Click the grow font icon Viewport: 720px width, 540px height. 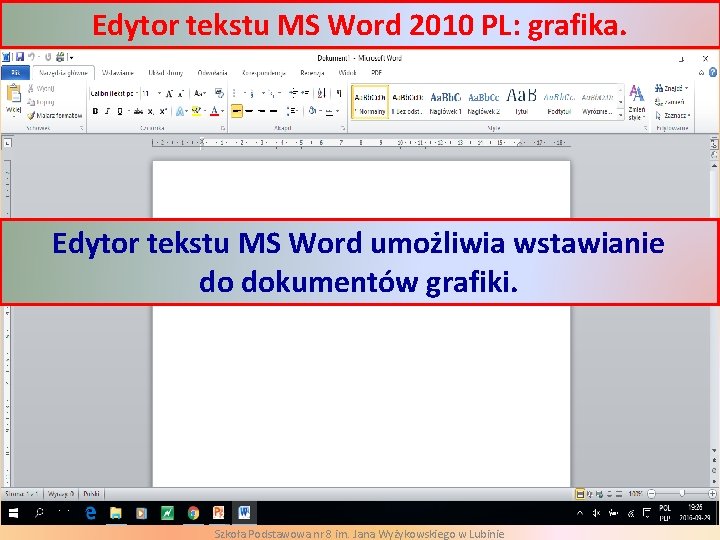(169, 94)
